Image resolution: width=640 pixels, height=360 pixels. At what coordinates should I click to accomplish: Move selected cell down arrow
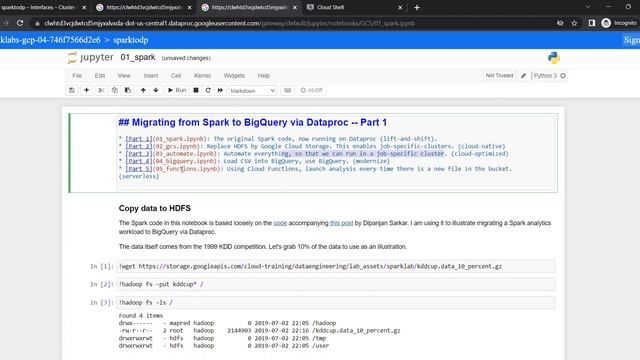pyautogui.click(x=156, y=90)
